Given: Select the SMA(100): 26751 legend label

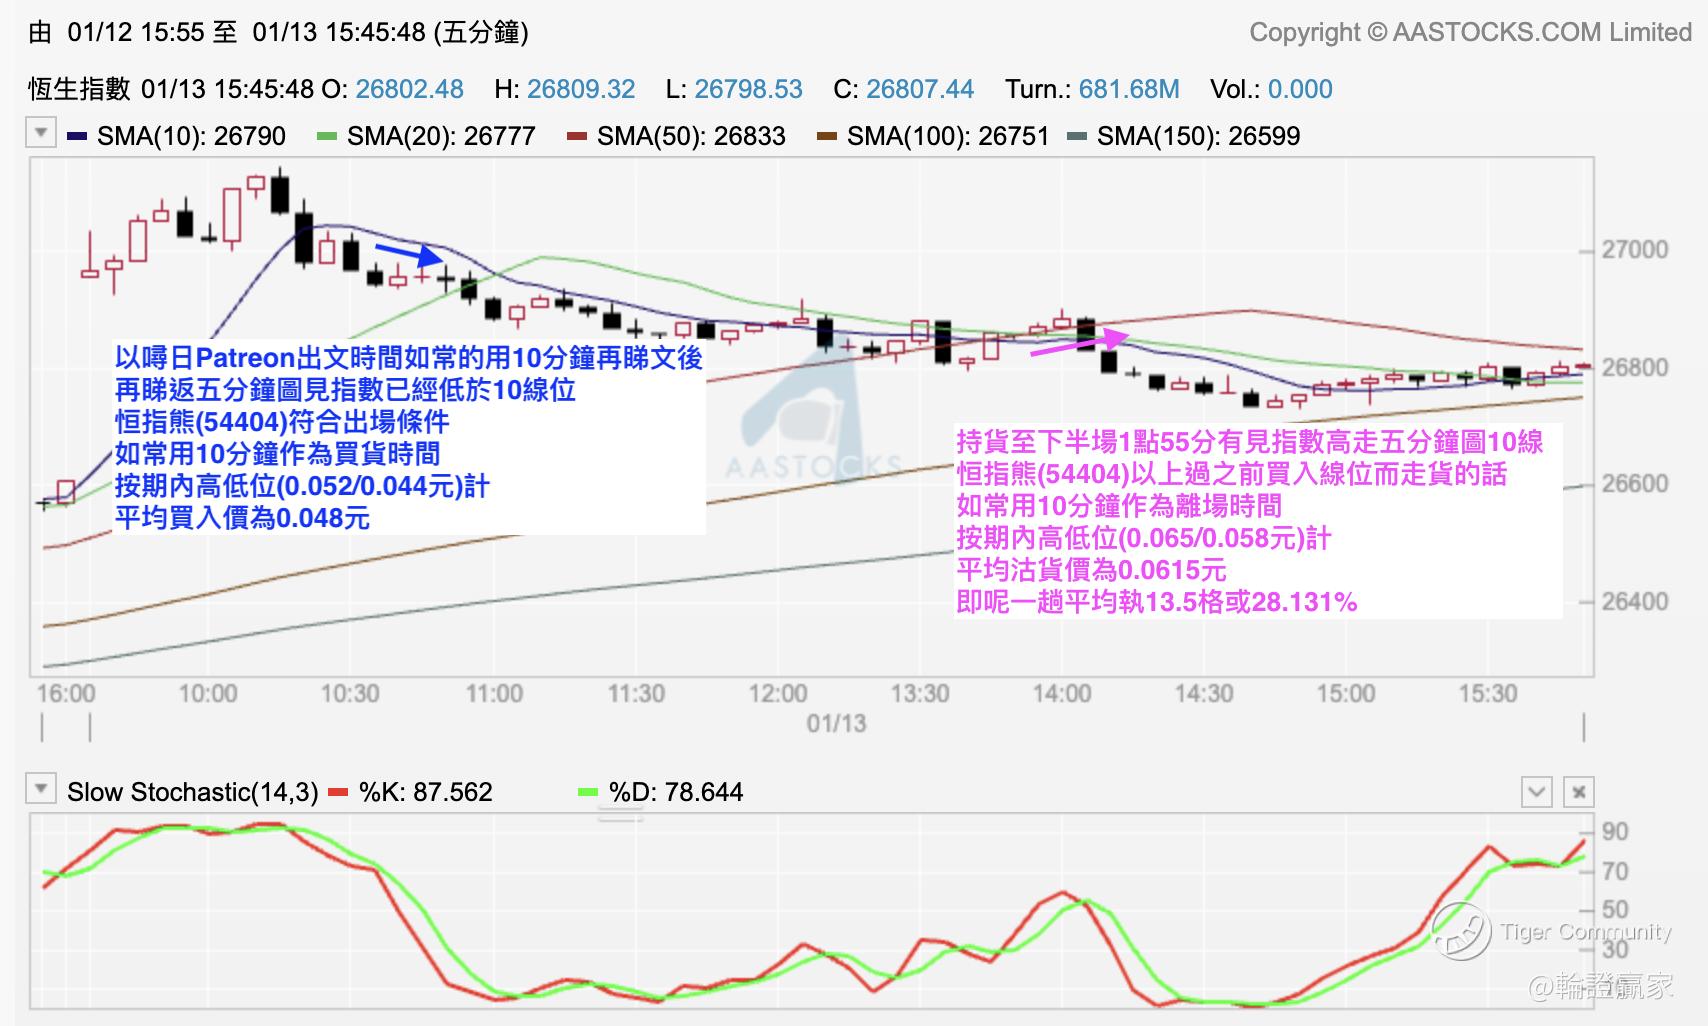Looking at the screenshot, I should (x=948, y=136).
